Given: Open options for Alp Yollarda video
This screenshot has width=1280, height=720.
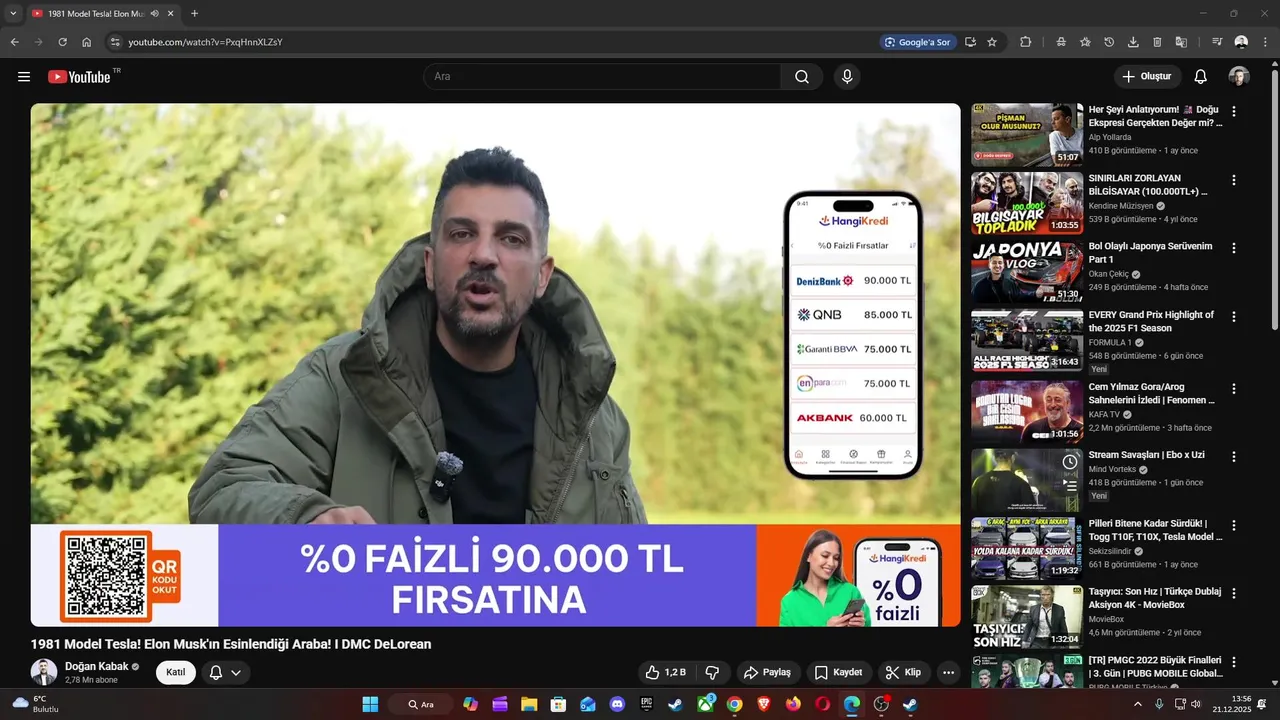Looking at the screenshot, I should tap(1234, 112).
